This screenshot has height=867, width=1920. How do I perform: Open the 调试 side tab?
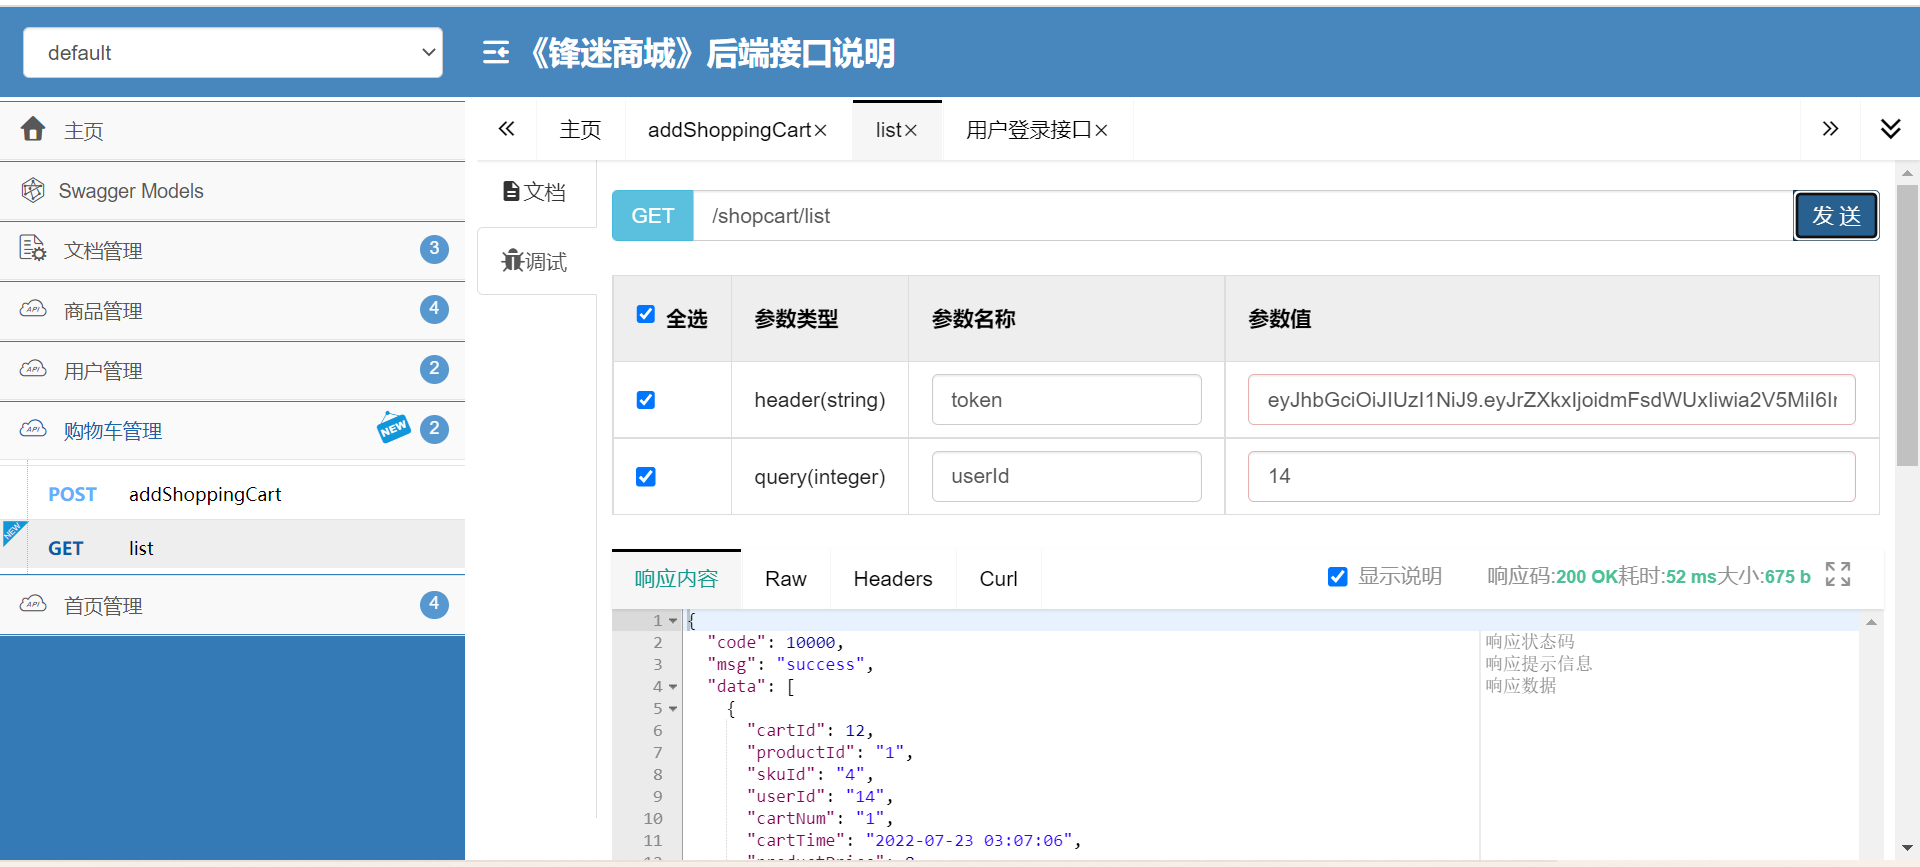536,261
